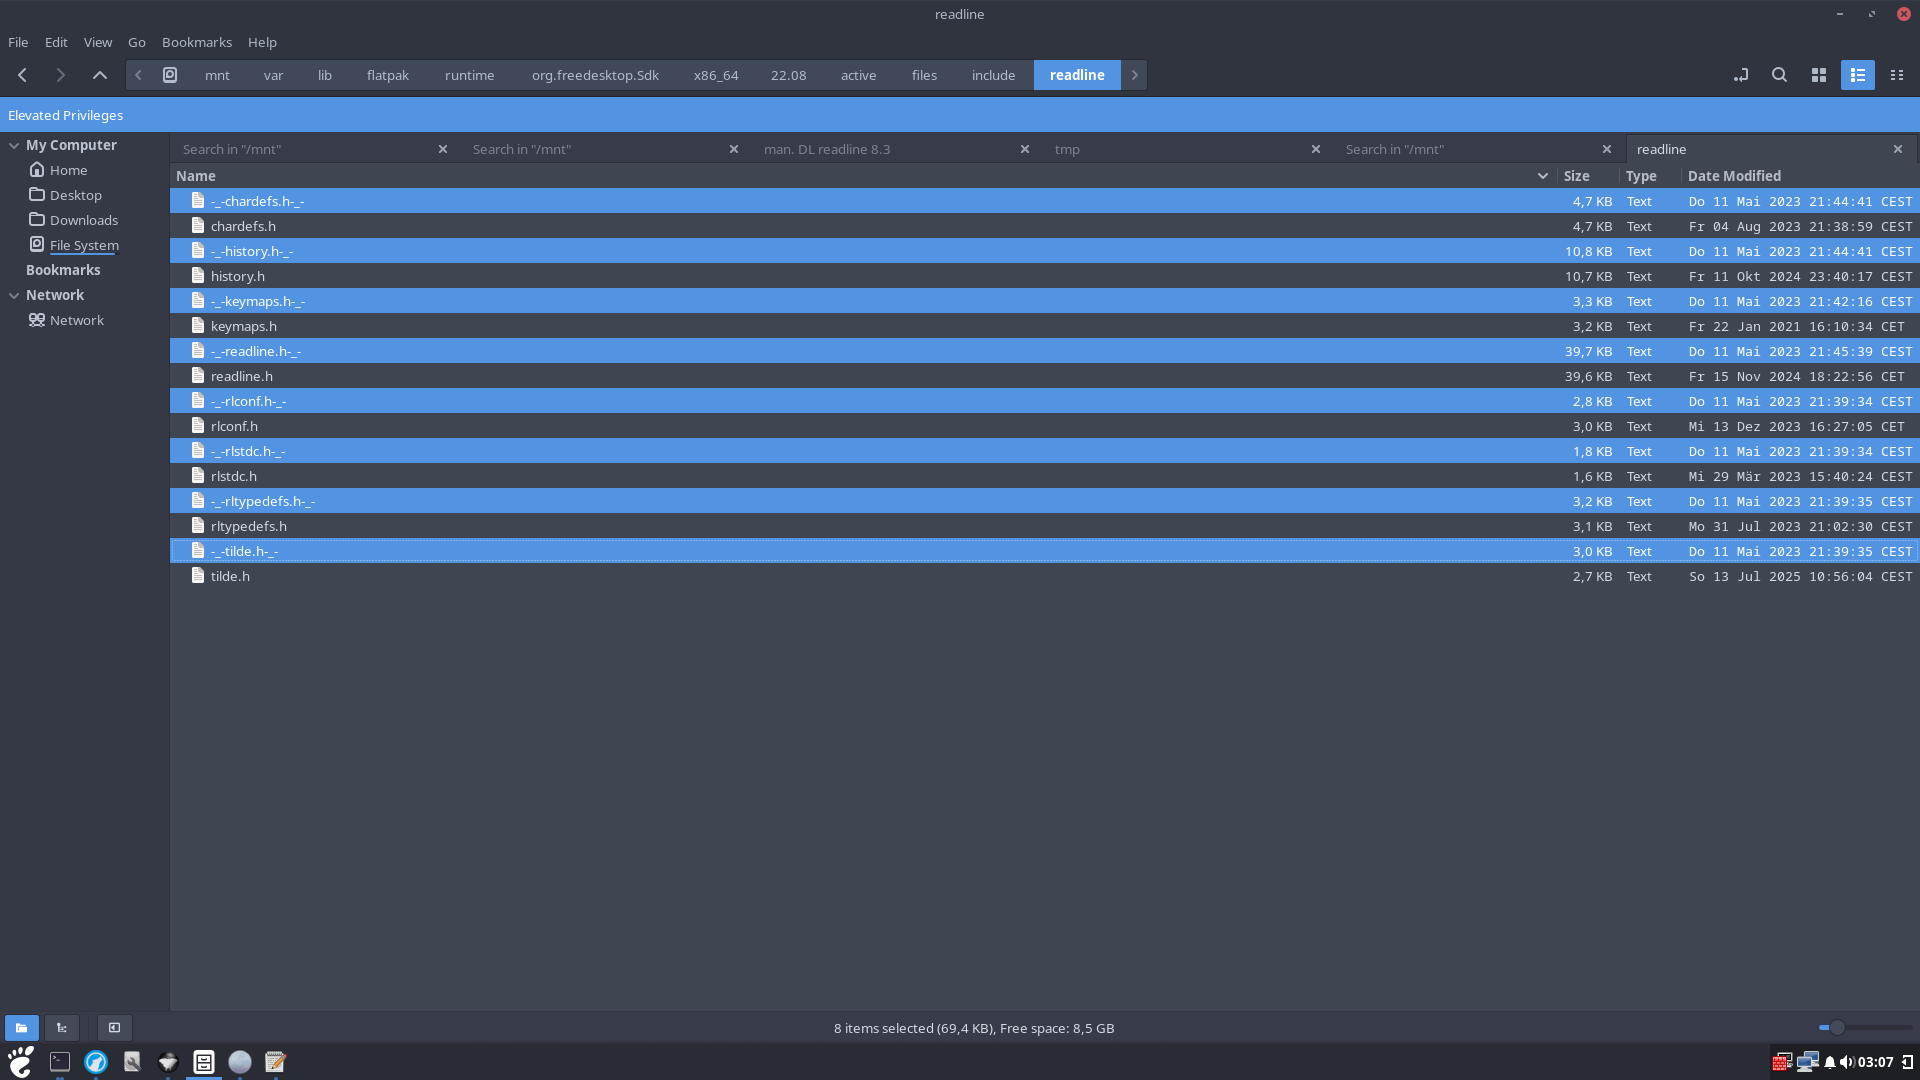Navigate back with the left arrow
1920x1080 pixels.
point(22,75)
